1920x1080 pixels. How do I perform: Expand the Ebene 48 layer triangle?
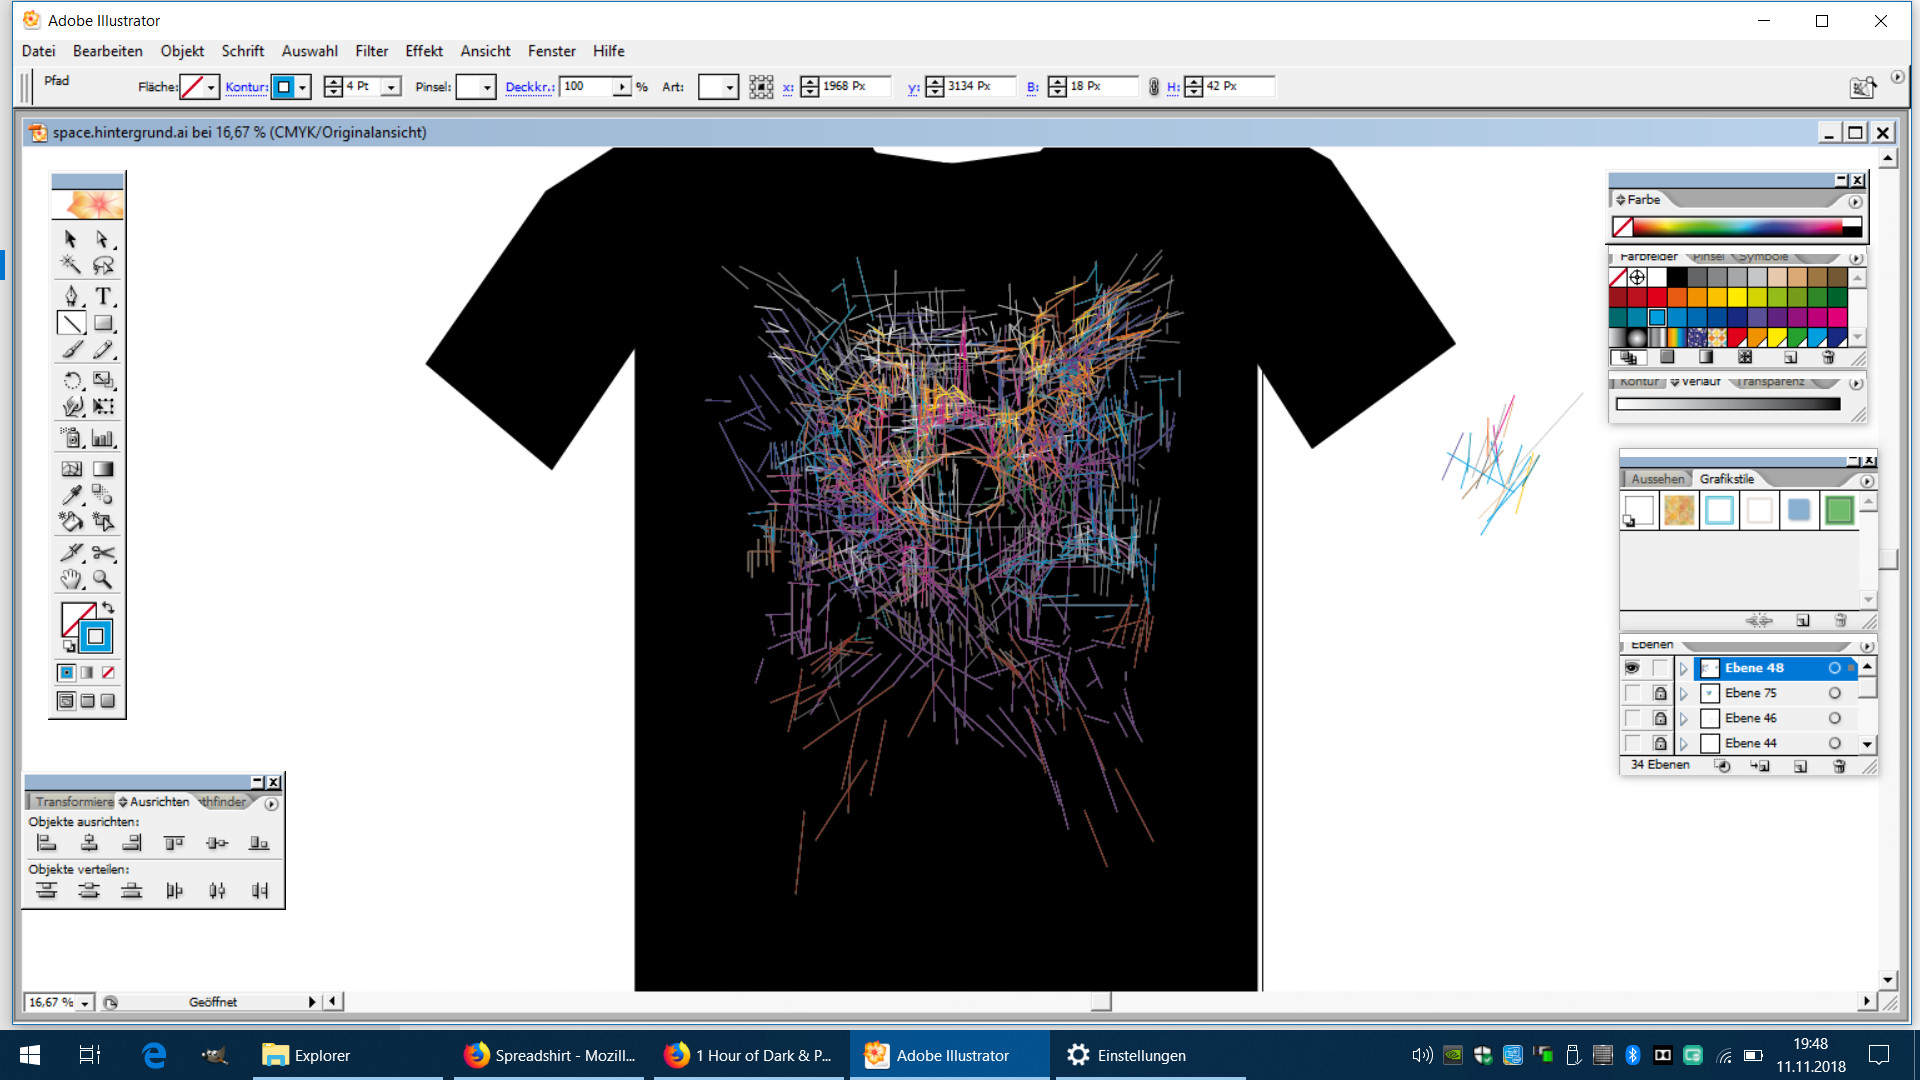pyautogui.click(x=1684, y=668)
